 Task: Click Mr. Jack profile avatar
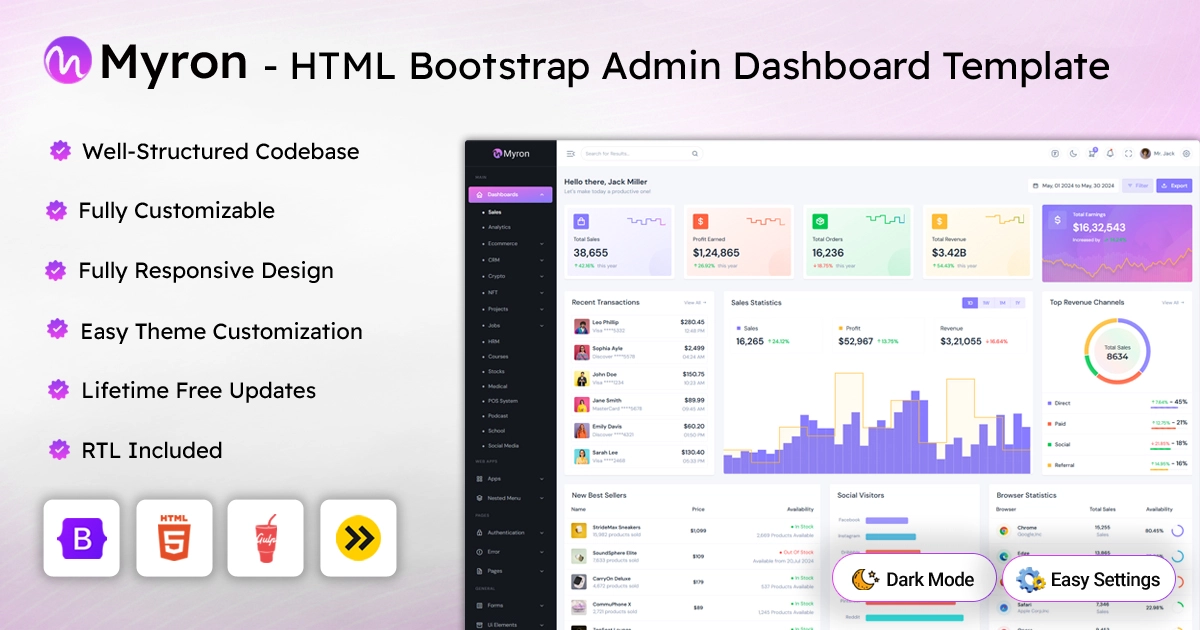pos(1145,153)
